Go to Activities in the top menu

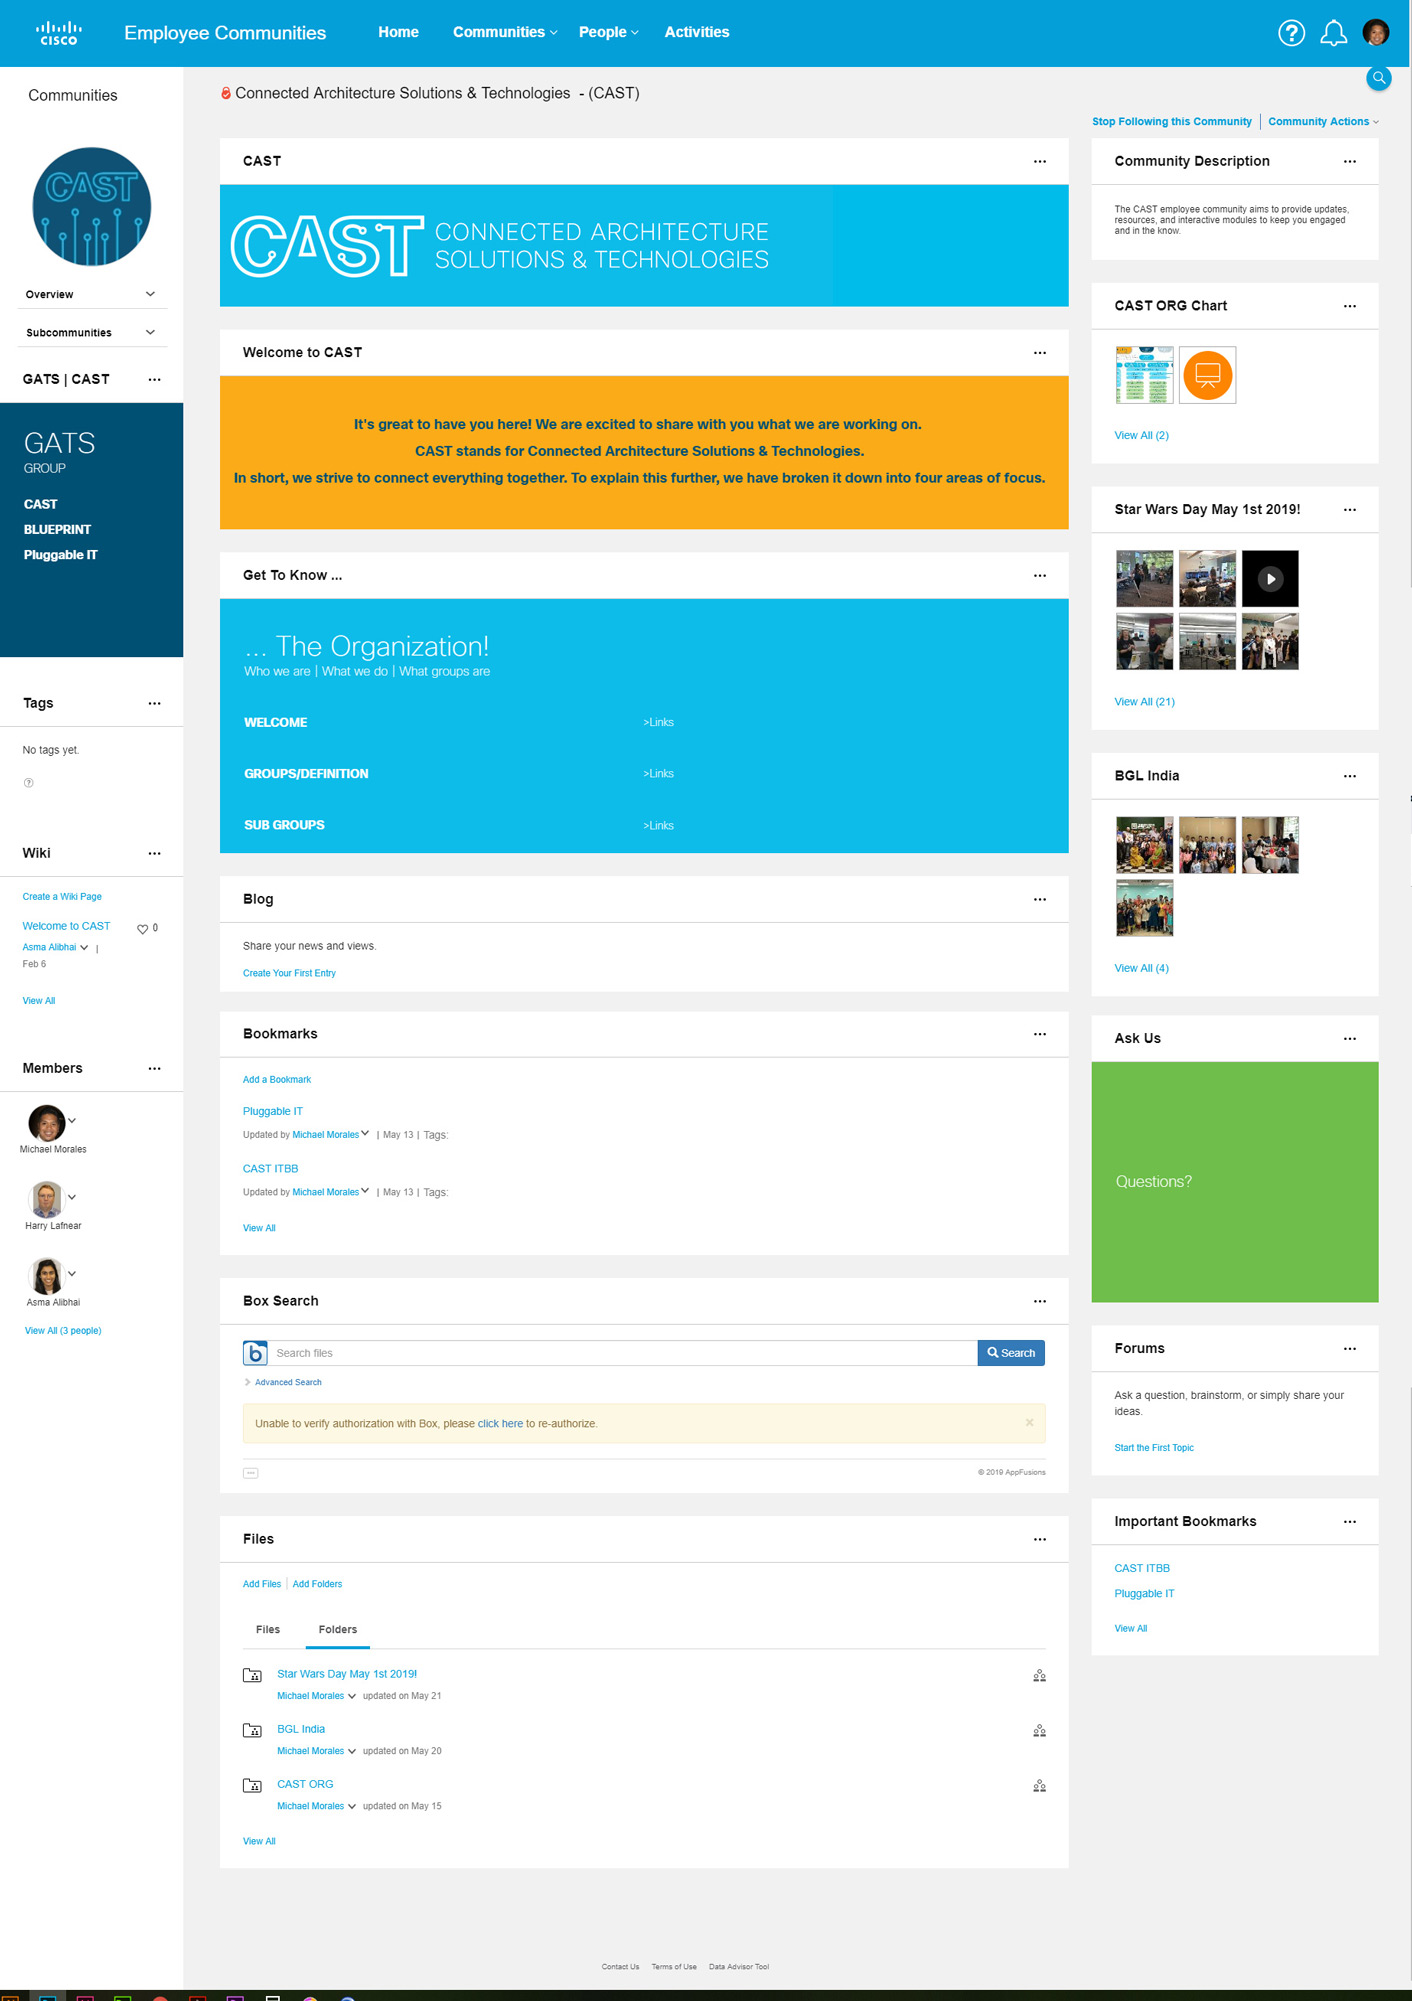coord(696,32)
